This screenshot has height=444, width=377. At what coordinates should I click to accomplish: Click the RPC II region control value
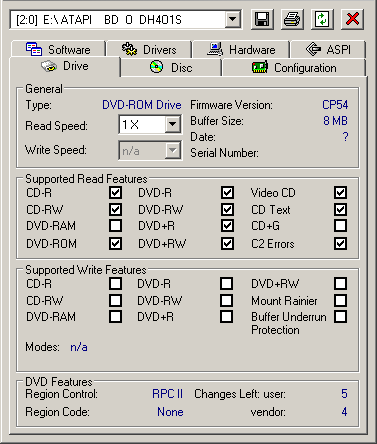coord(168,394)
